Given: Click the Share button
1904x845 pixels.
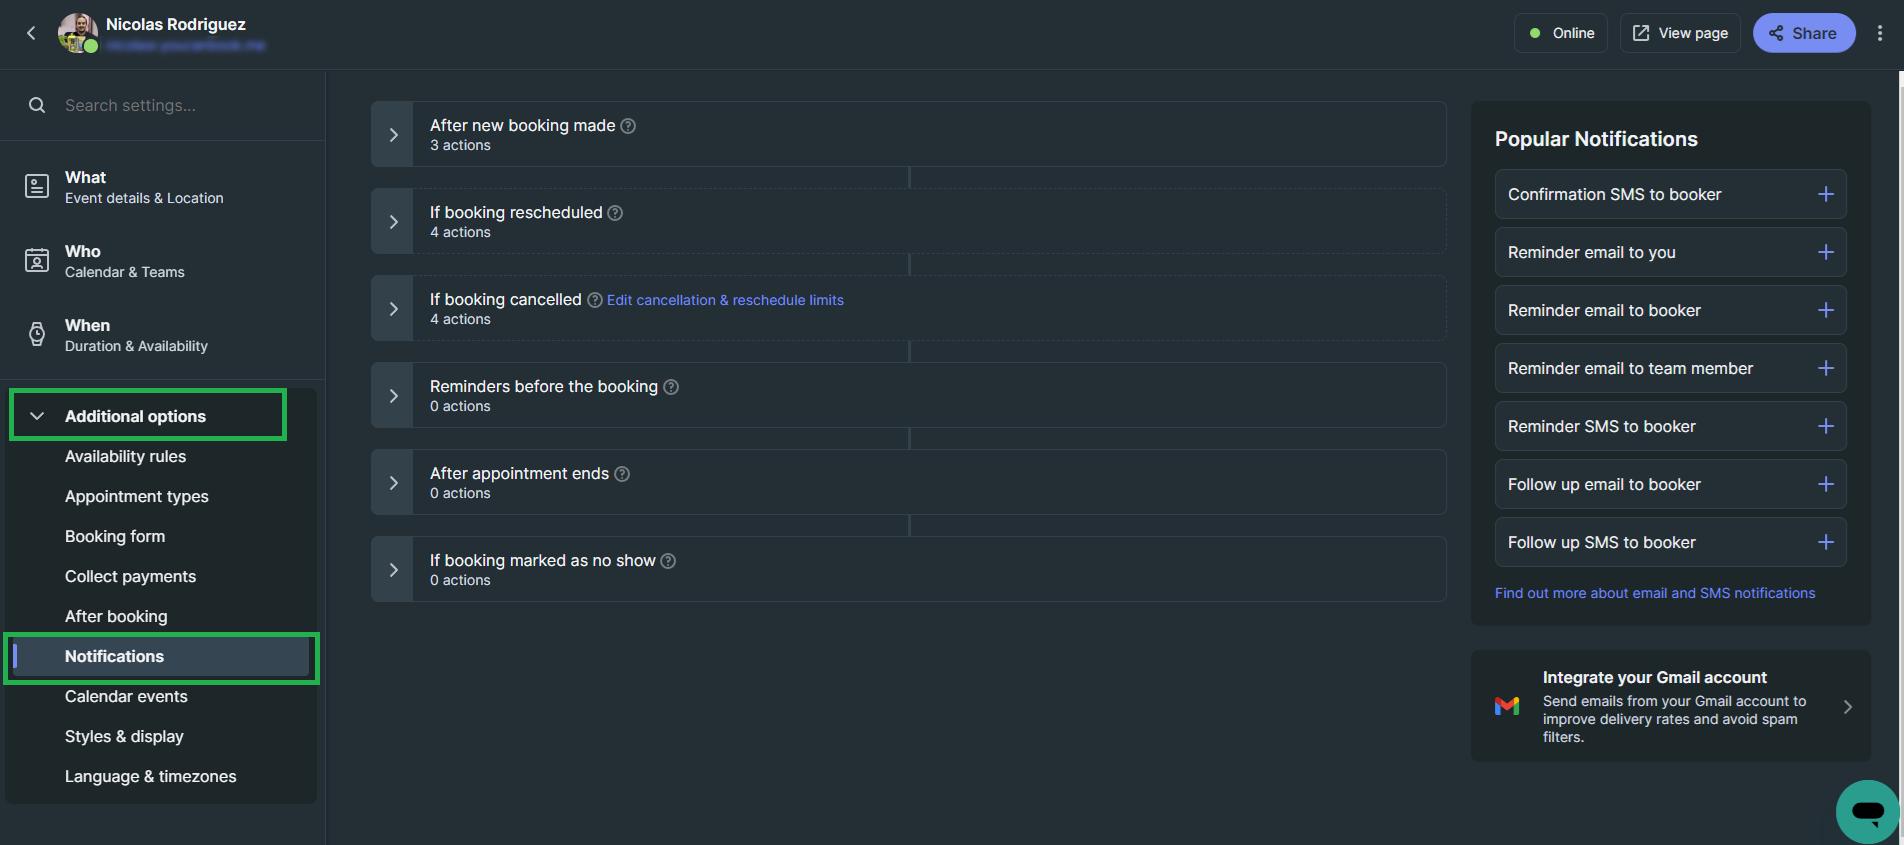Looking at the screenshot, I should tap(1804, 33).
